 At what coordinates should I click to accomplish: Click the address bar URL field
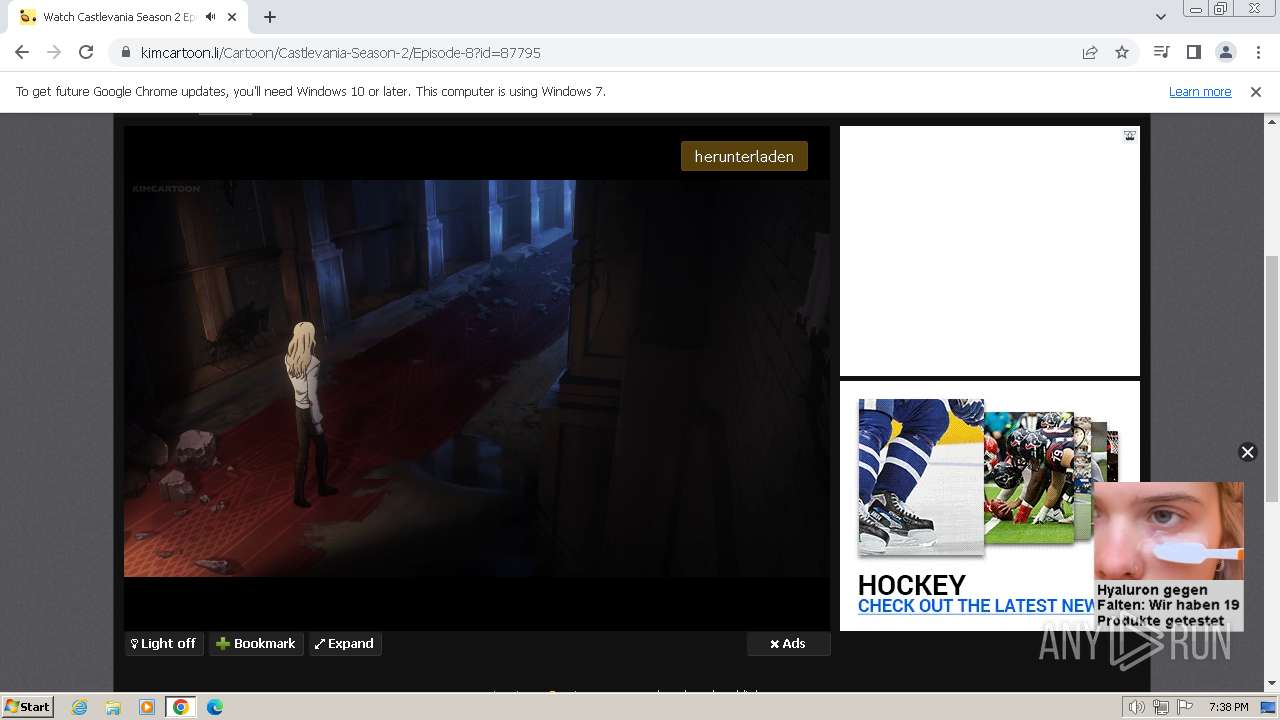[x=600, y=53]
